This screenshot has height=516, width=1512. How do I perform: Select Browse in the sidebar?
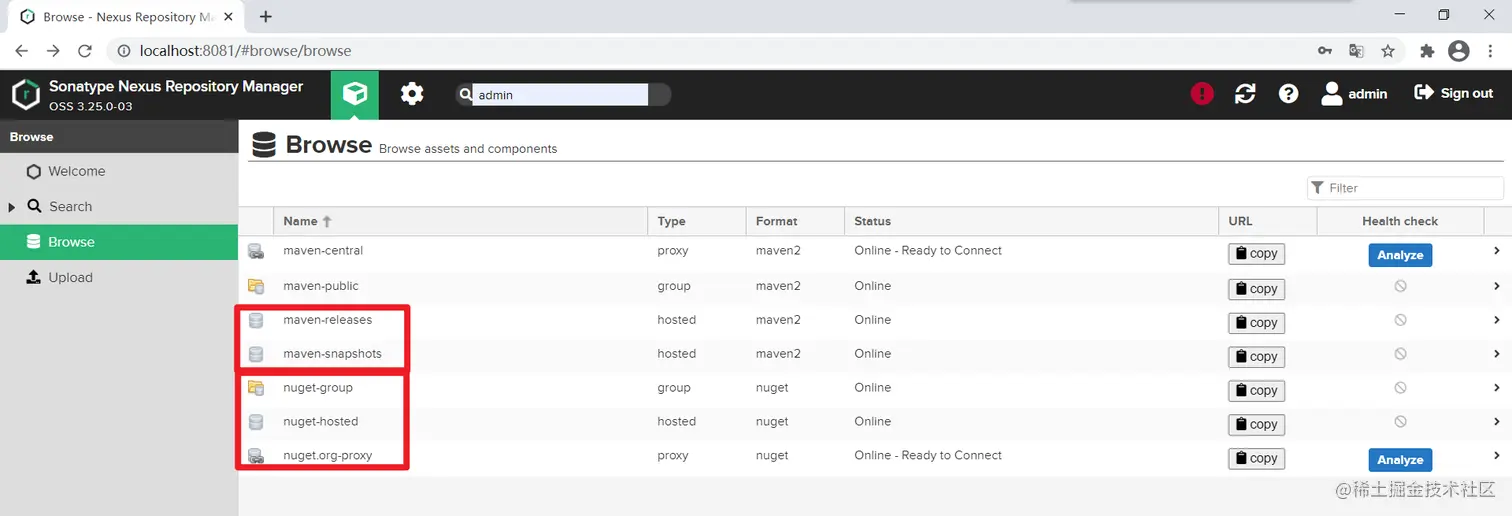tap(119, 242)
